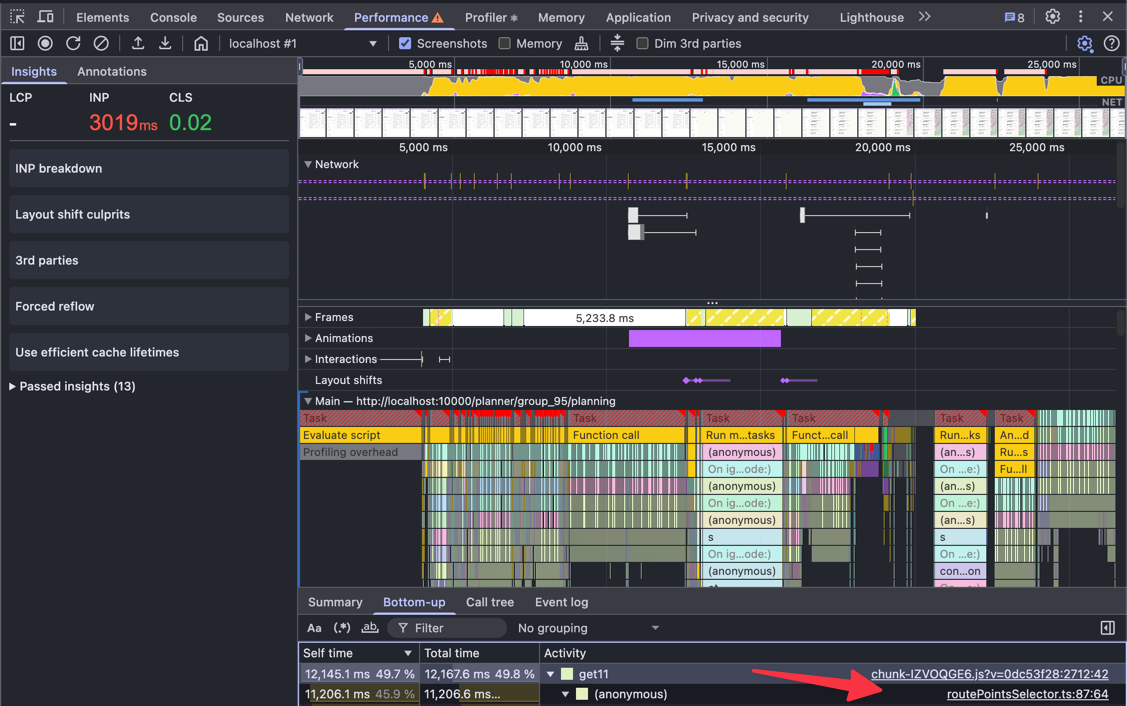The width and height of the screenshot is (1127, 706).
Task: Click the match case icon in Bottom-up filter
Action: (x=314, y=627)
